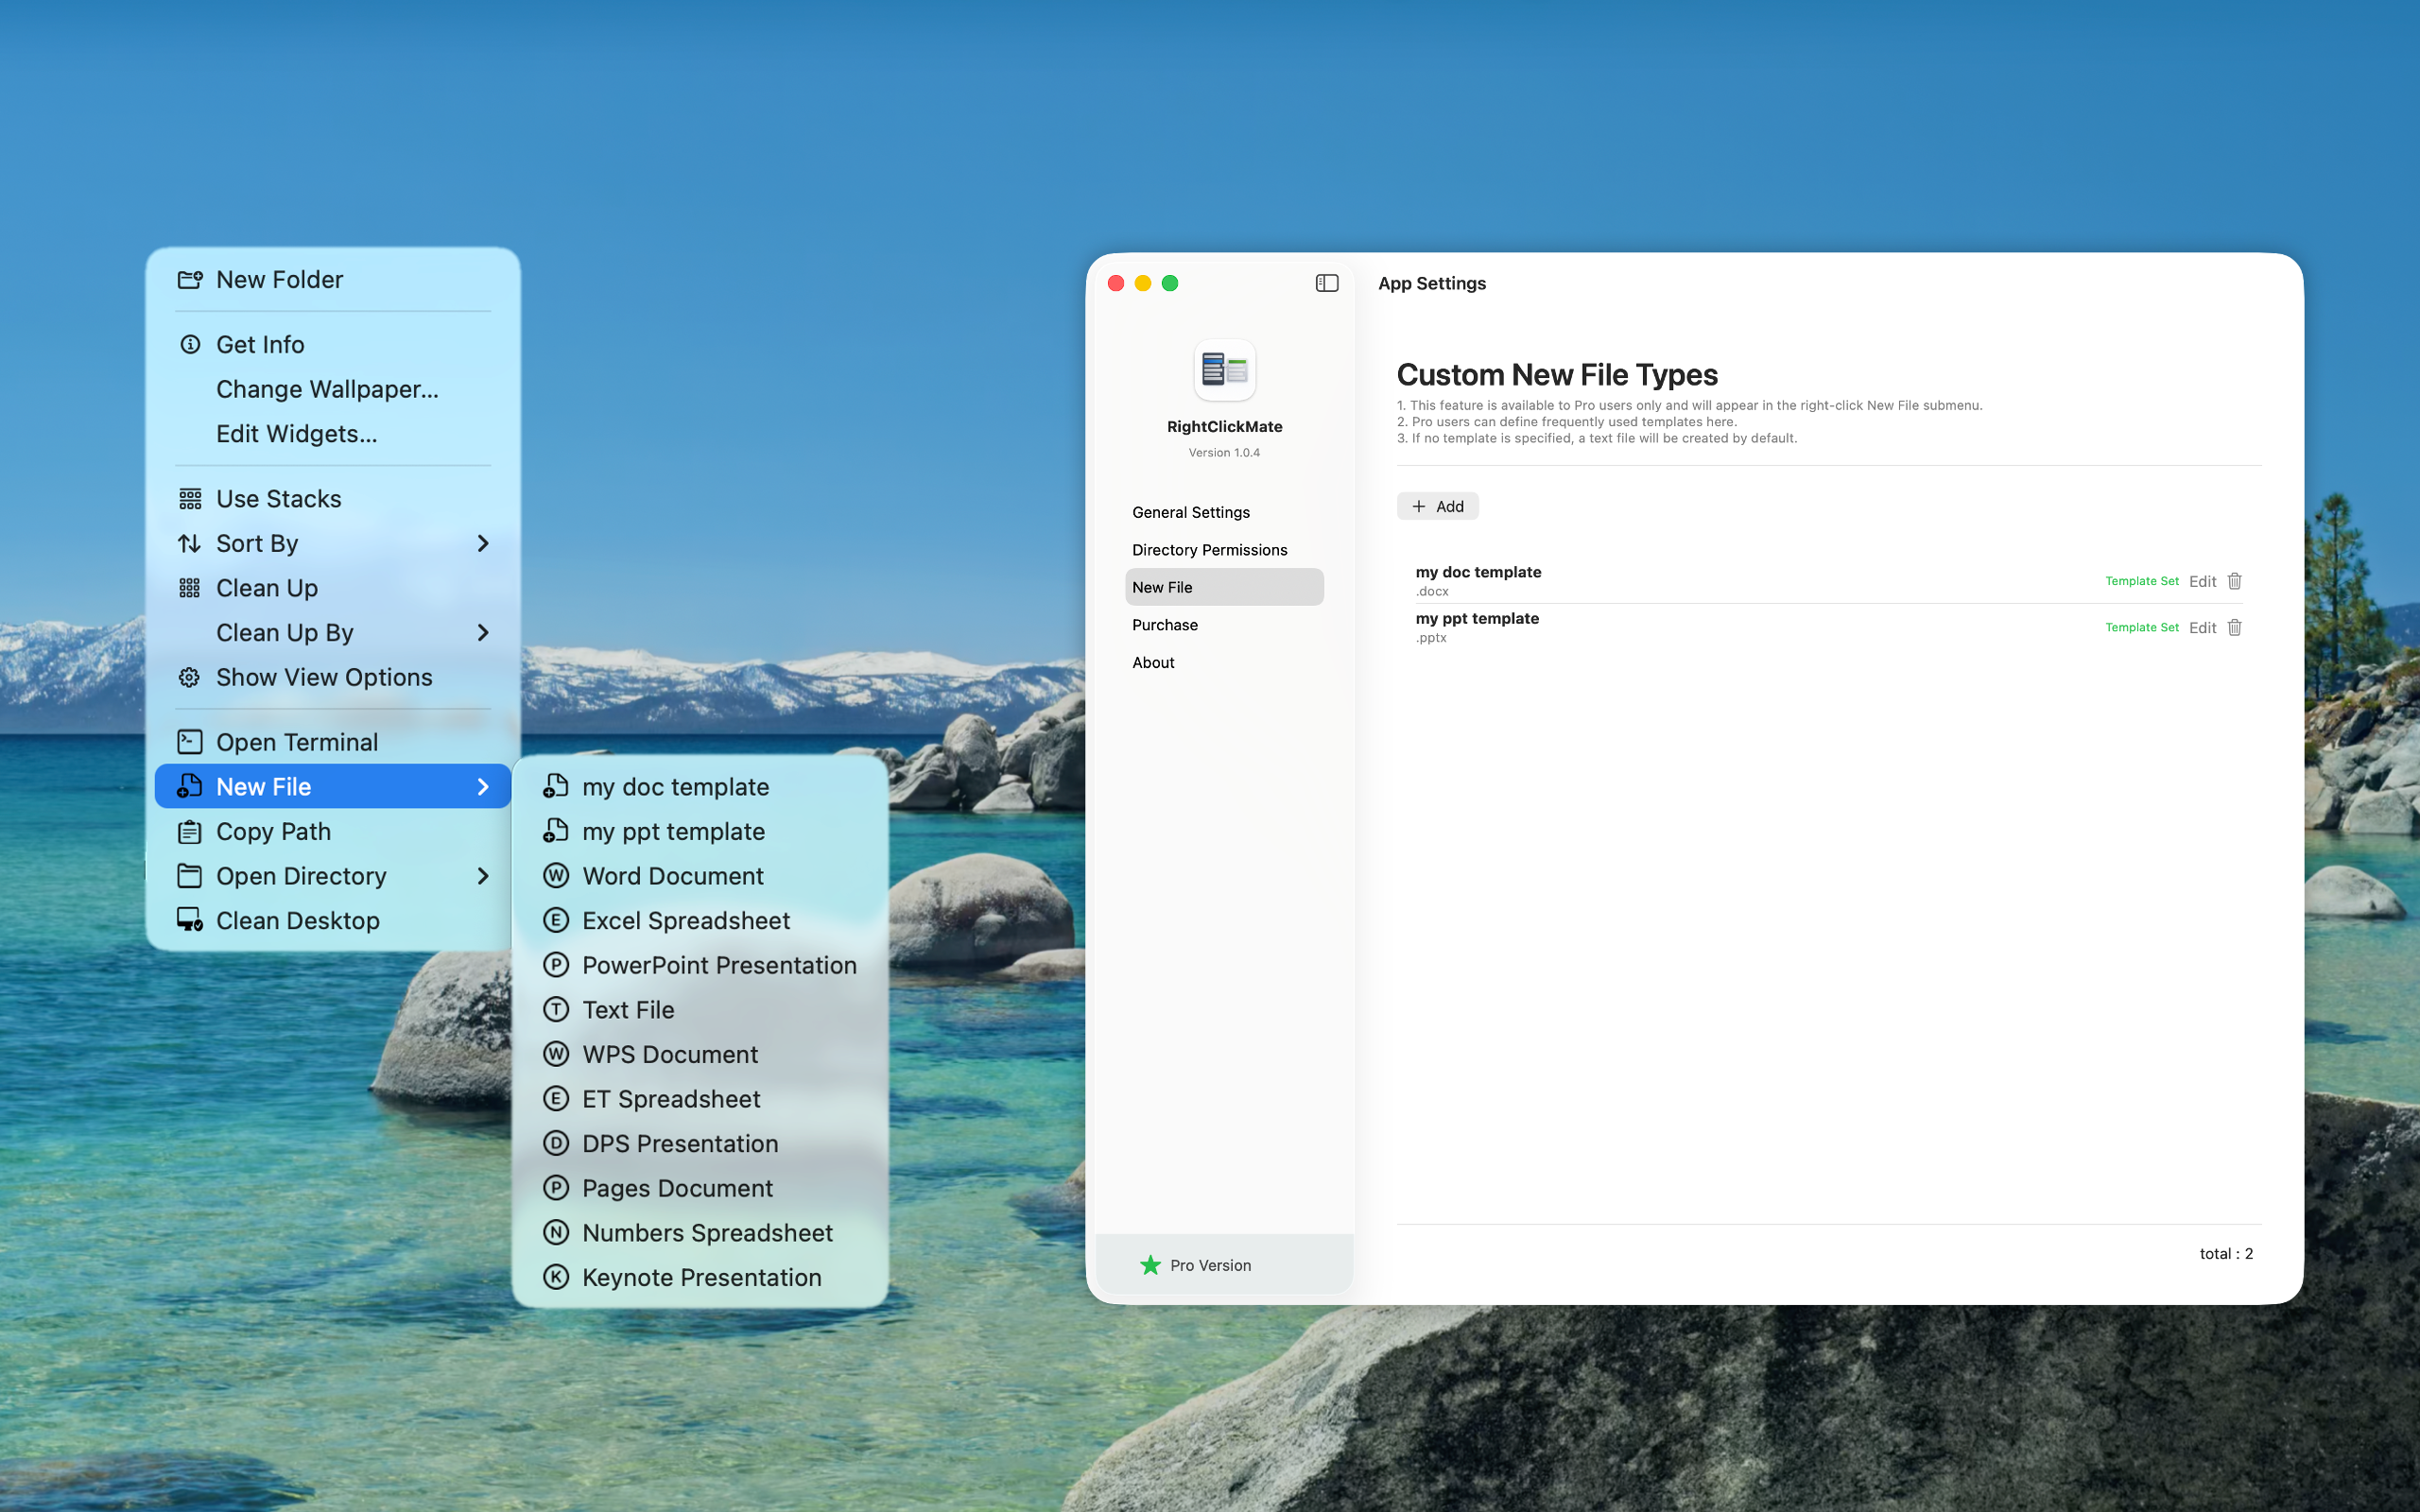Image resolution: width=2420 pixels, height=1512 pixels.
Task: Open General Settings in sidebar
Action: pos(1224,512)
